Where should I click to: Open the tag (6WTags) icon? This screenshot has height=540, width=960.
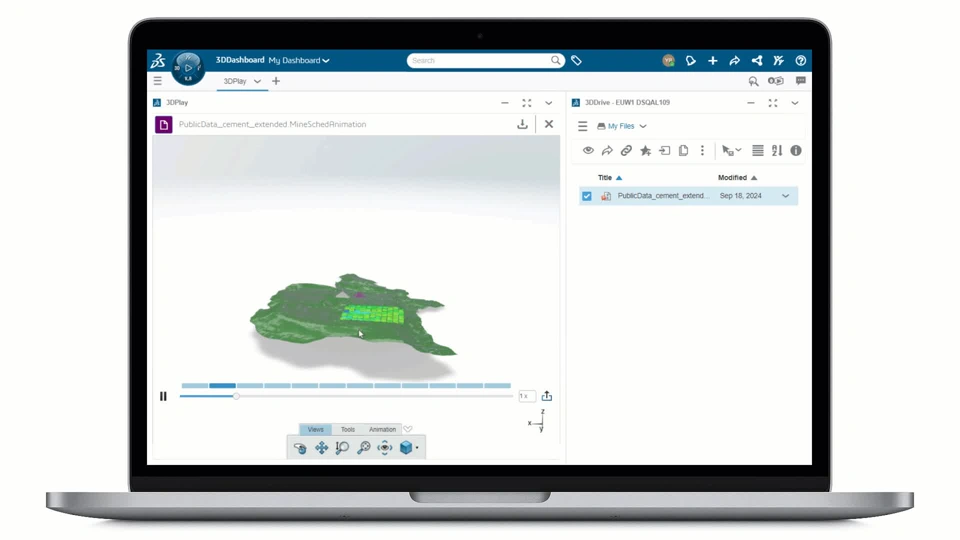576,60
